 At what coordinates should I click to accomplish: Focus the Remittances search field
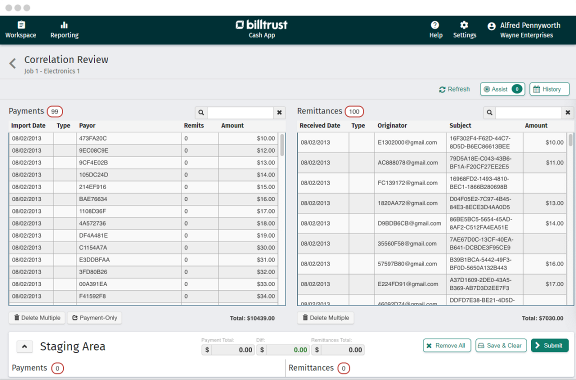[528, 112]
